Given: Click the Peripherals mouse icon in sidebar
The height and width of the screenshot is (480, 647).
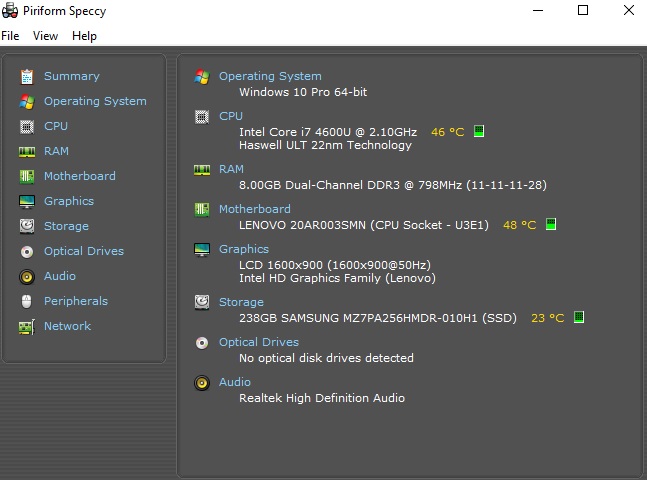Looking at the screenshot, I should (27, 301).
